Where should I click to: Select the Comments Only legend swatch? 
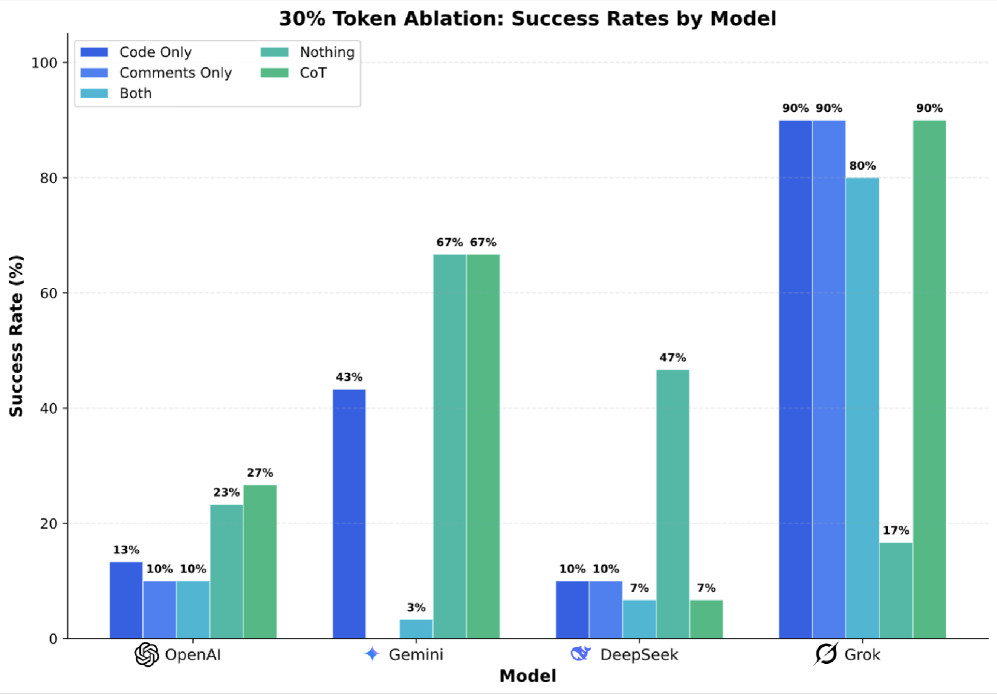pyautogui.click(x=96, y=73)
